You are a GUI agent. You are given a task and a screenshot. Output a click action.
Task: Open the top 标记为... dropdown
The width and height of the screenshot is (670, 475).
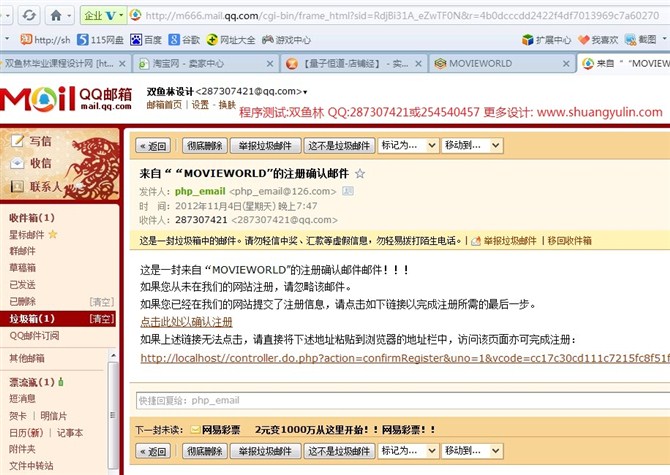pos(408,145)
